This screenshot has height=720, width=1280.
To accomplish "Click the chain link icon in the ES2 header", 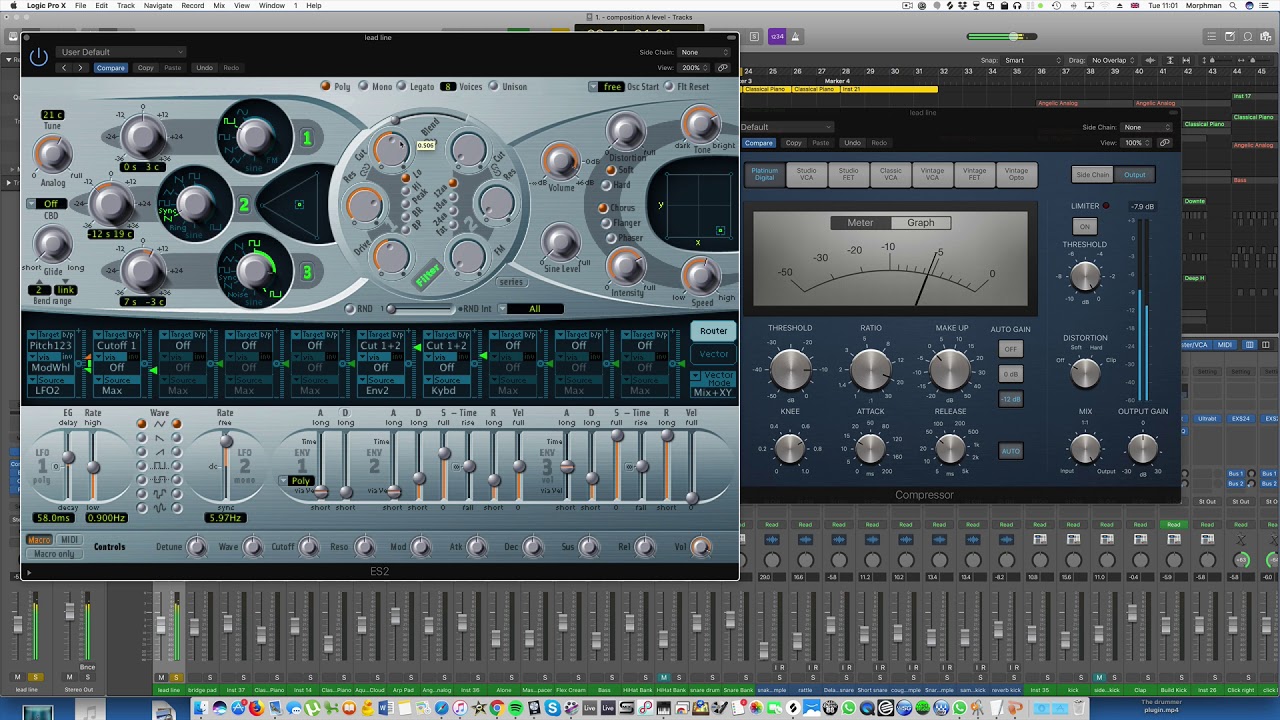I will coord(724,67).
